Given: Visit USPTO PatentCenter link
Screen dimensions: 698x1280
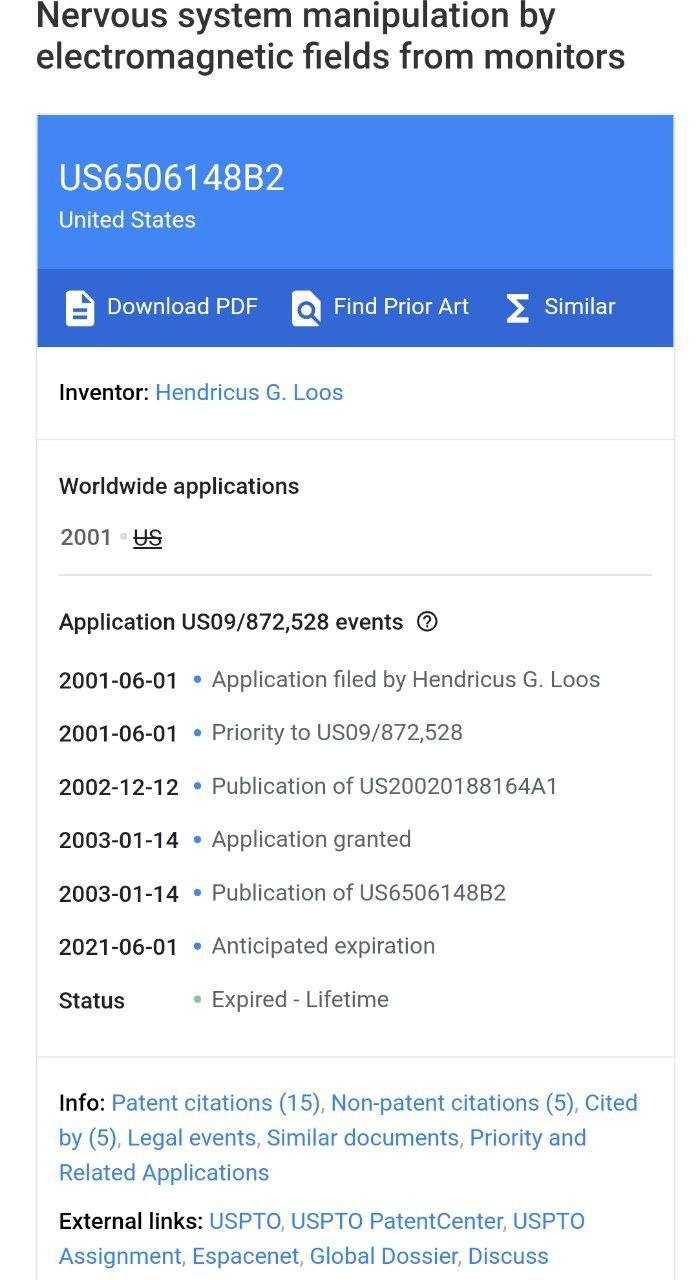Looking at the screenshot, I should [396, 1221].
